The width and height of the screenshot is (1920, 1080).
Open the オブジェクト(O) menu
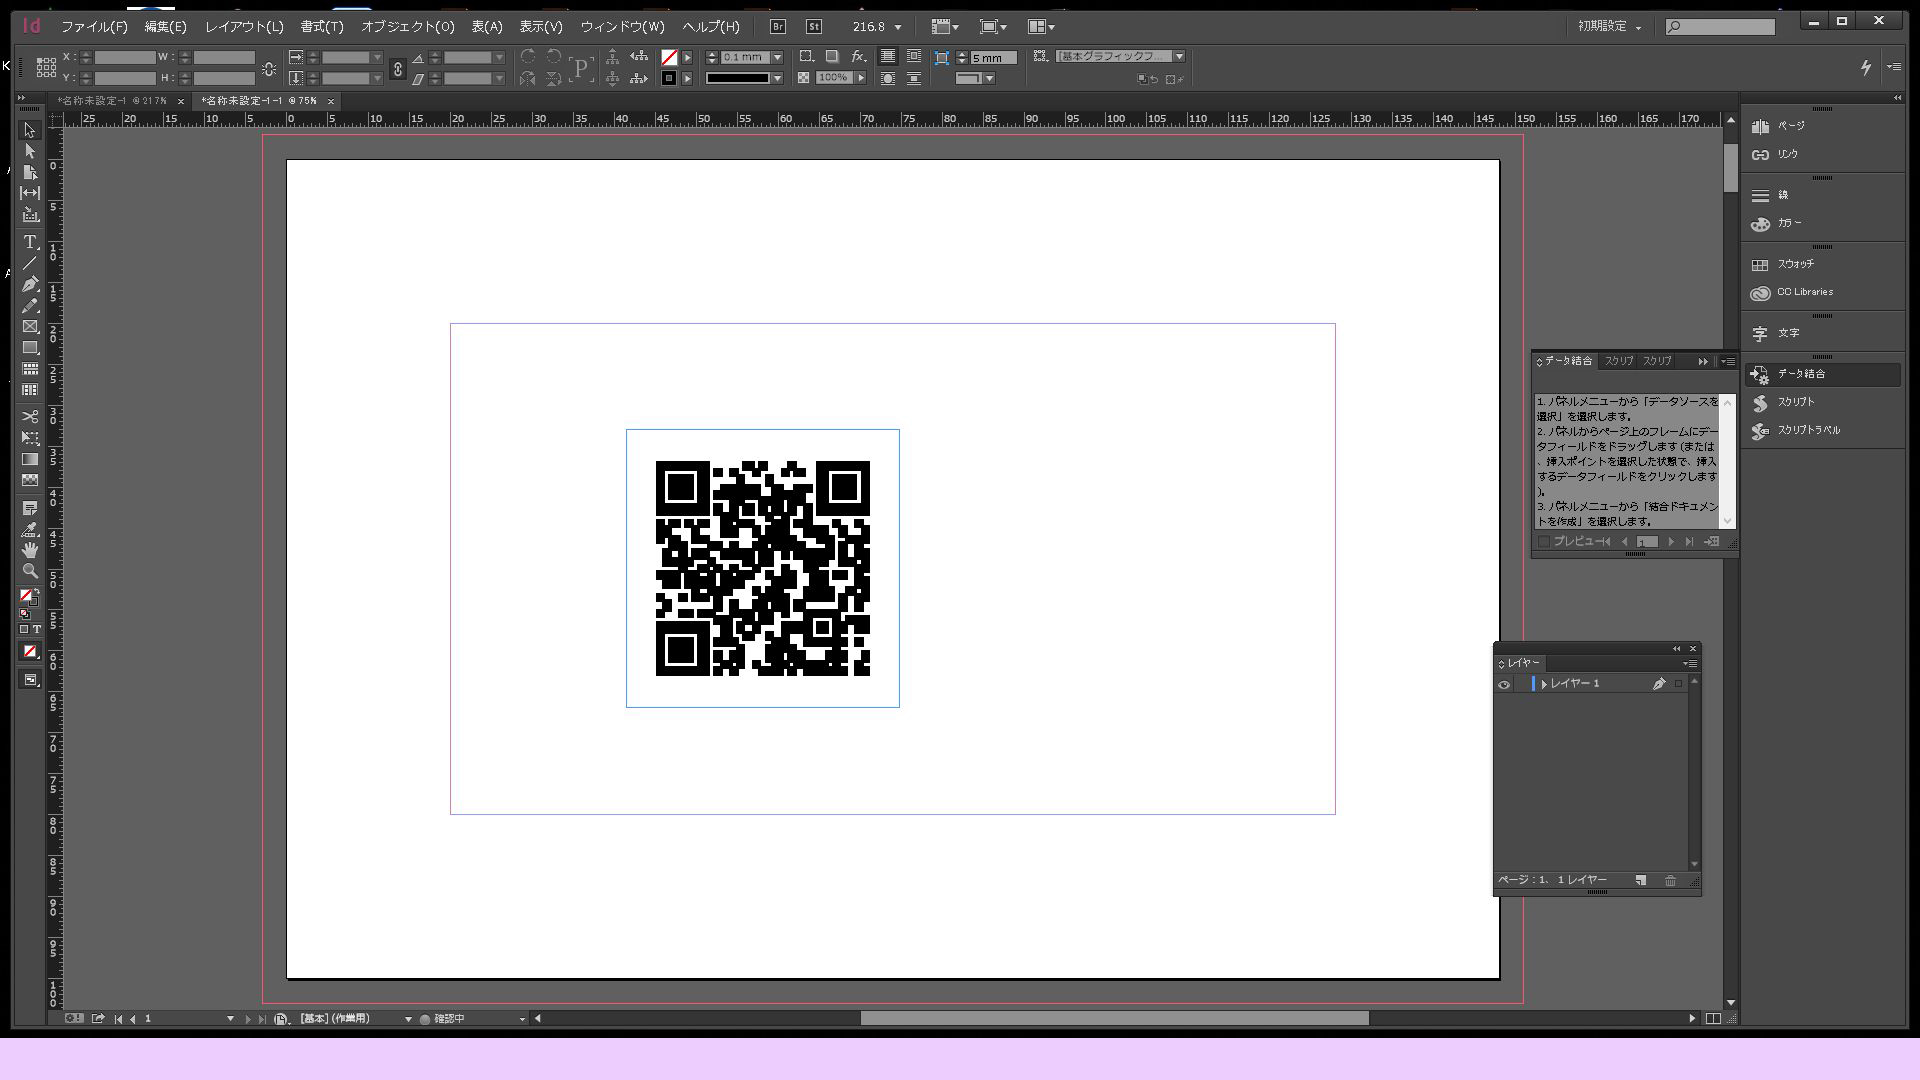407,27
